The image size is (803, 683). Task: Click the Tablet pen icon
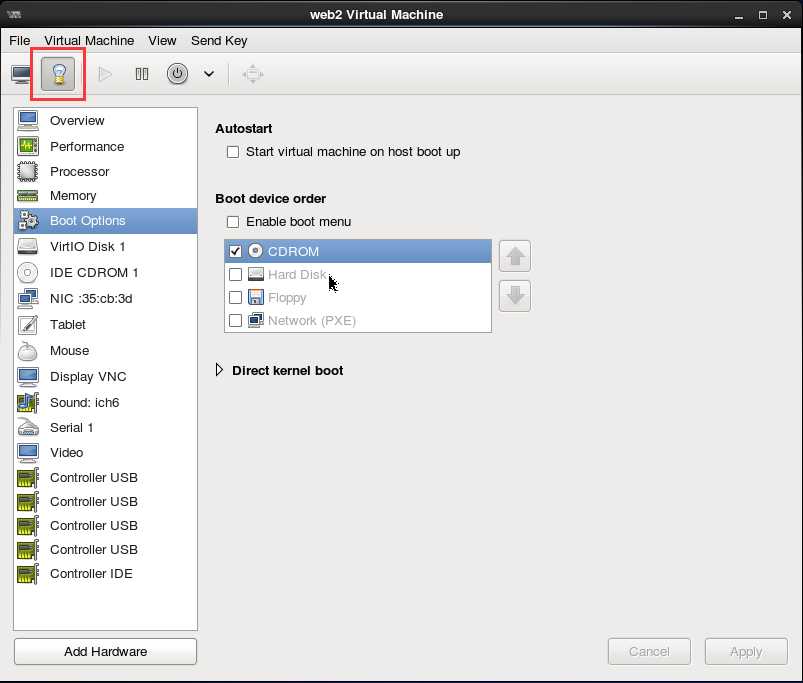tap(28, 325)
